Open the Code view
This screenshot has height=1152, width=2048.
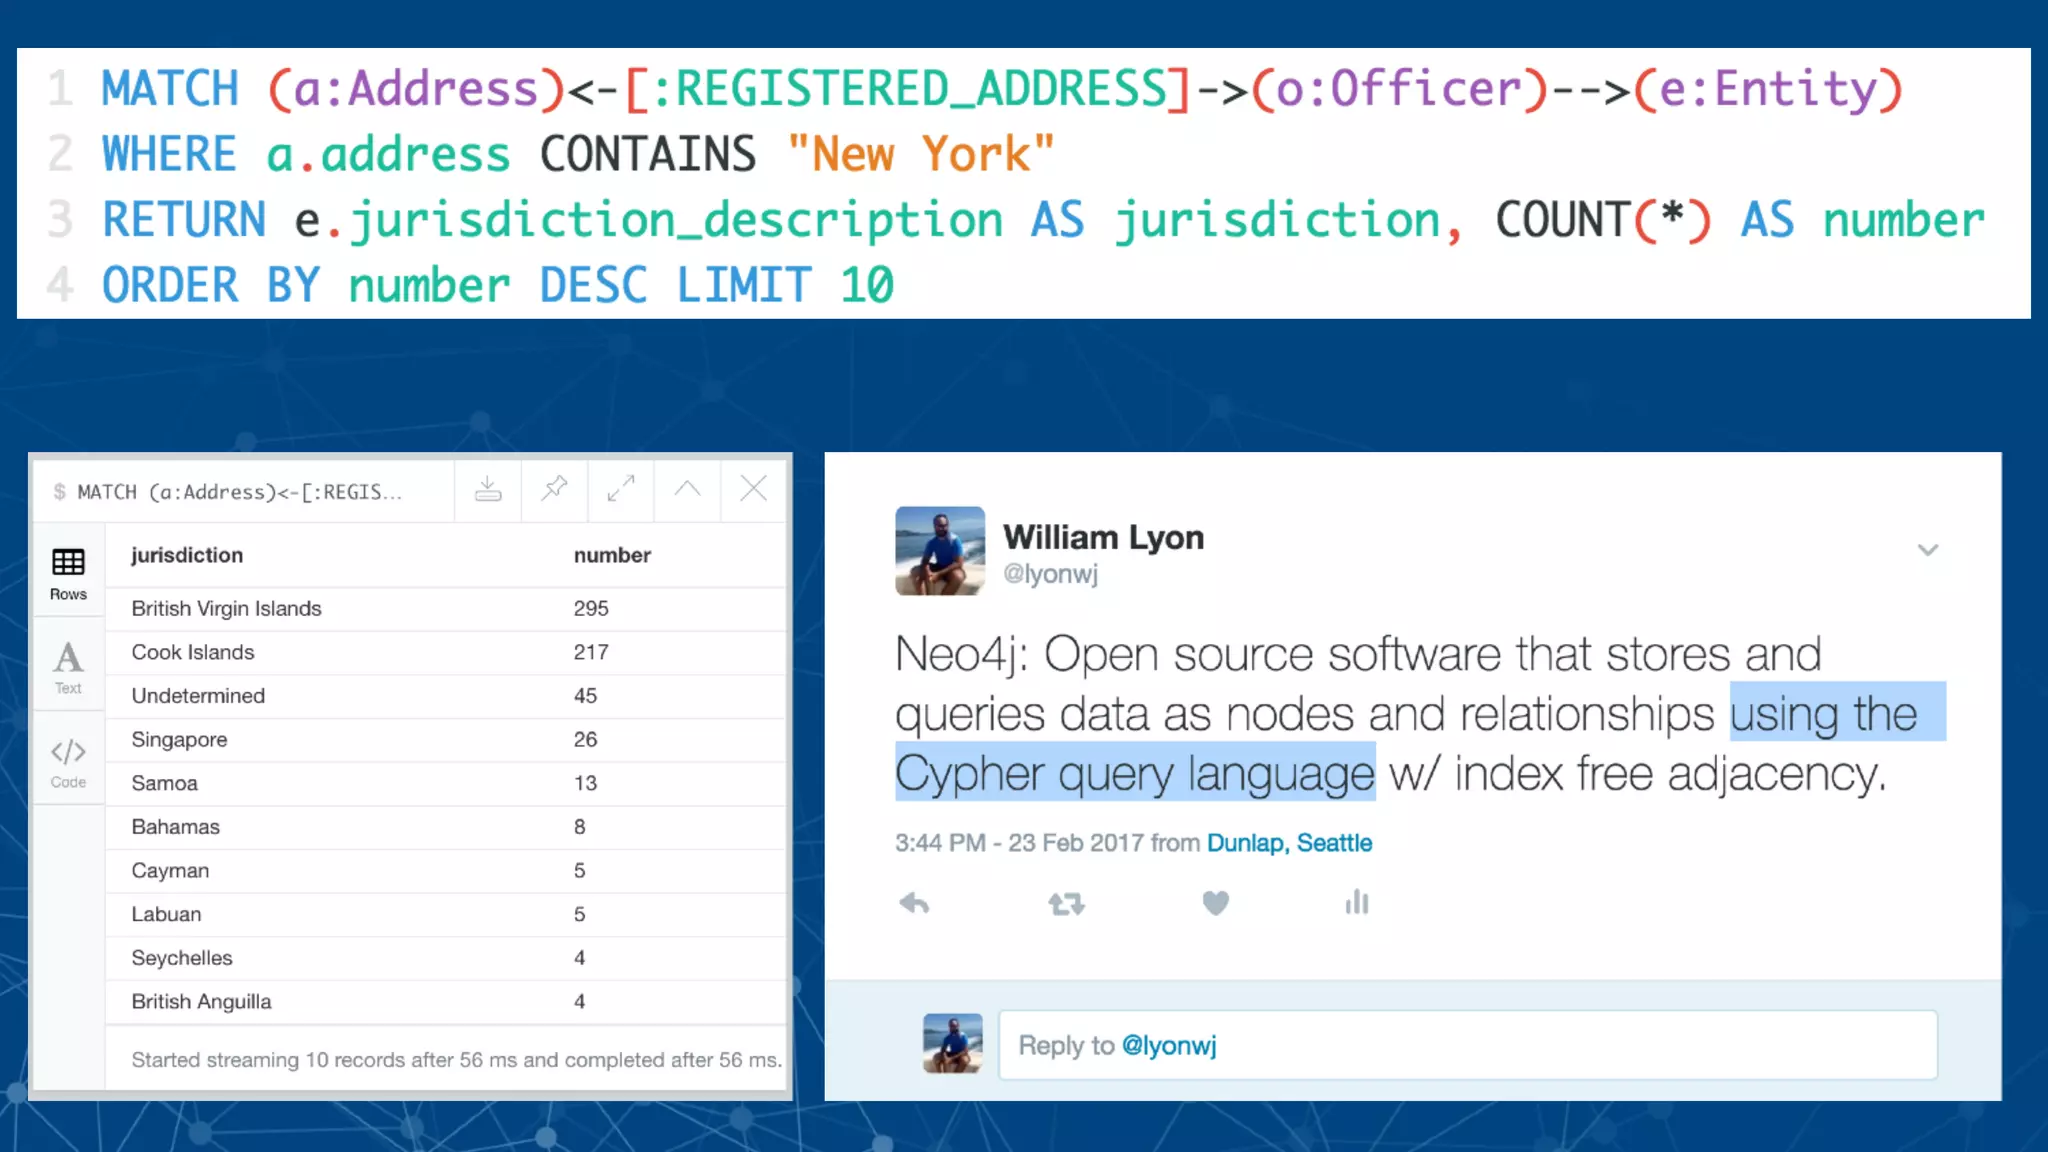click(68, 762)
